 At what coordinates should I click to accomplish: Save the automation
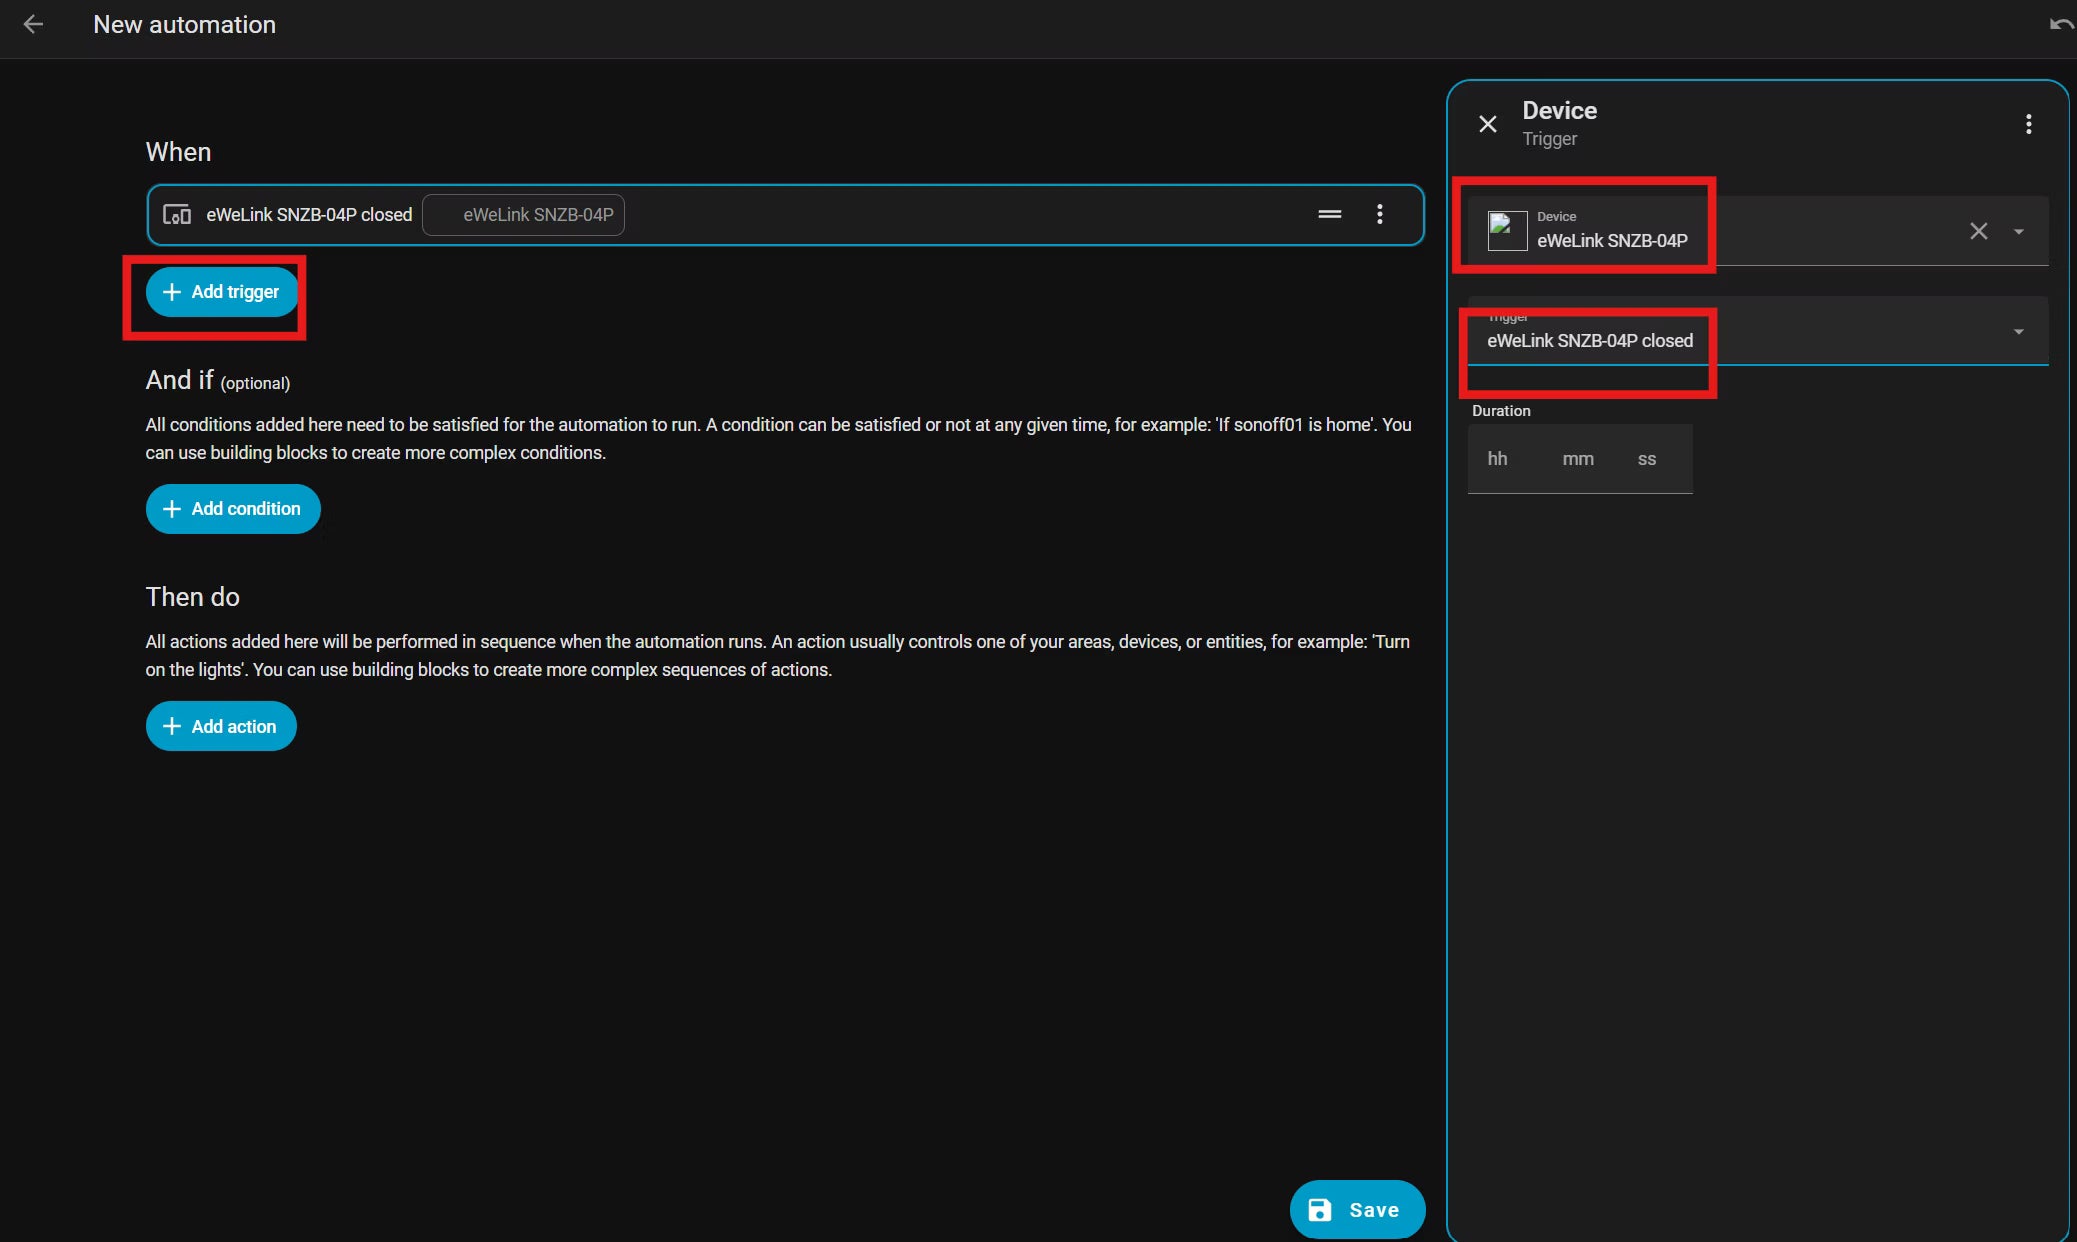pyautogui.click(x=1357, y=1209)
